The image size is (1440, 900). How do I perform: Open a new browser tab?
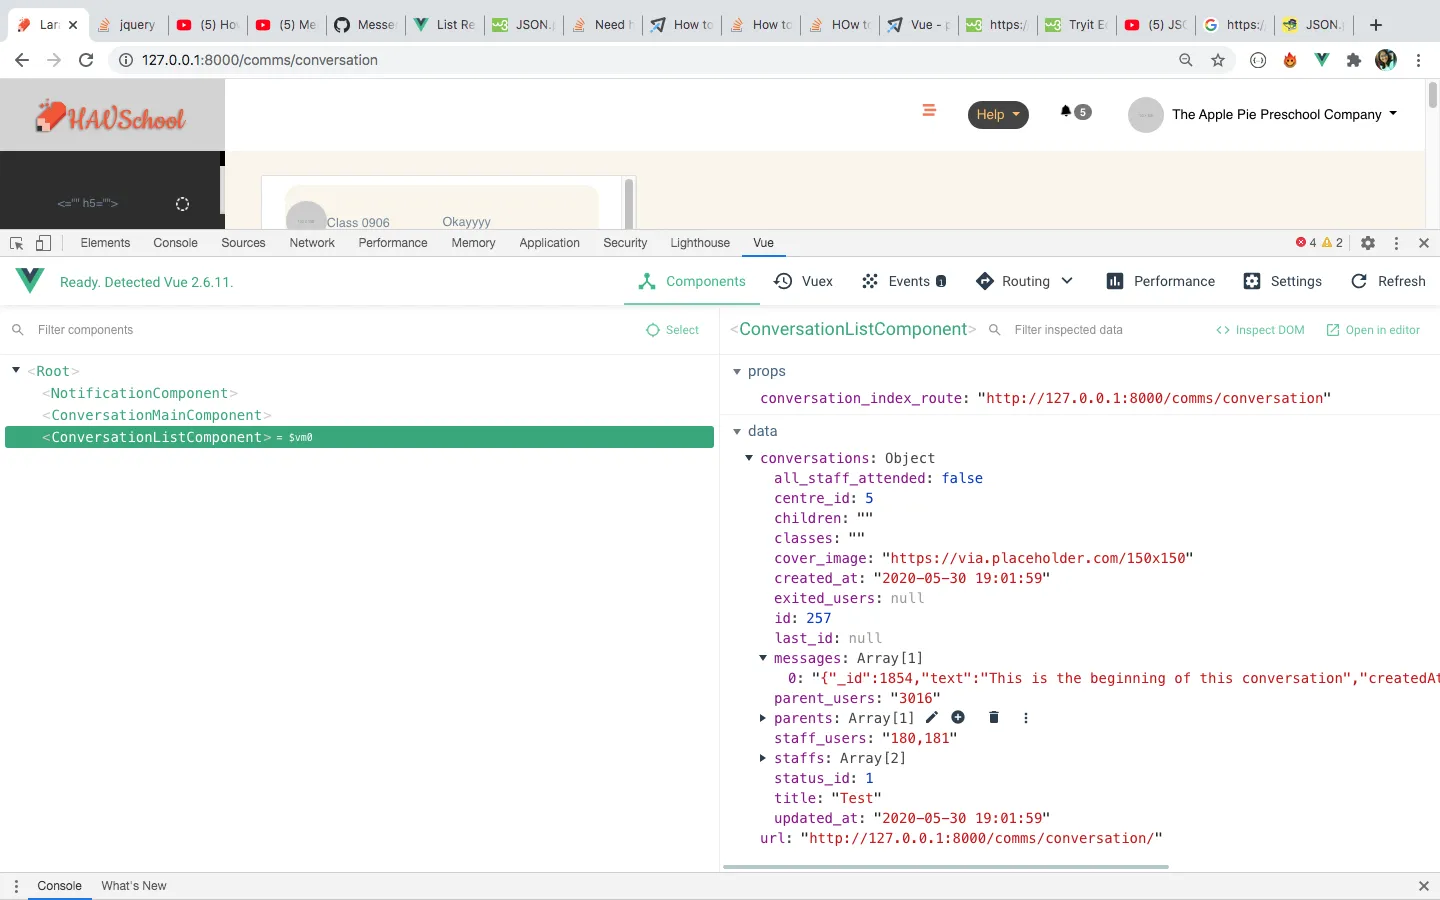1376,25
